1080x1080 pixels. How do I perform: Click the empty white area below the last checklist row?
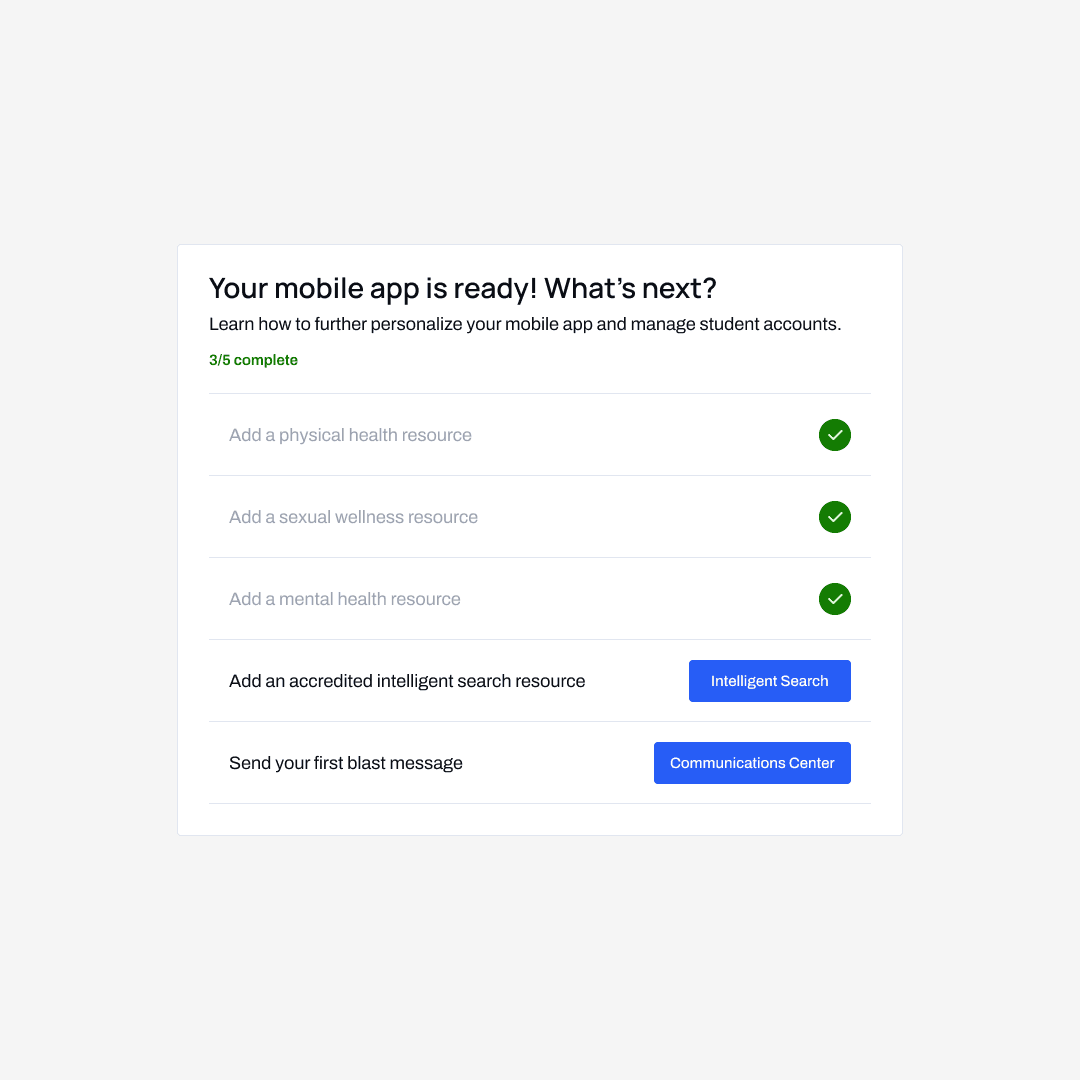point(540,819)
